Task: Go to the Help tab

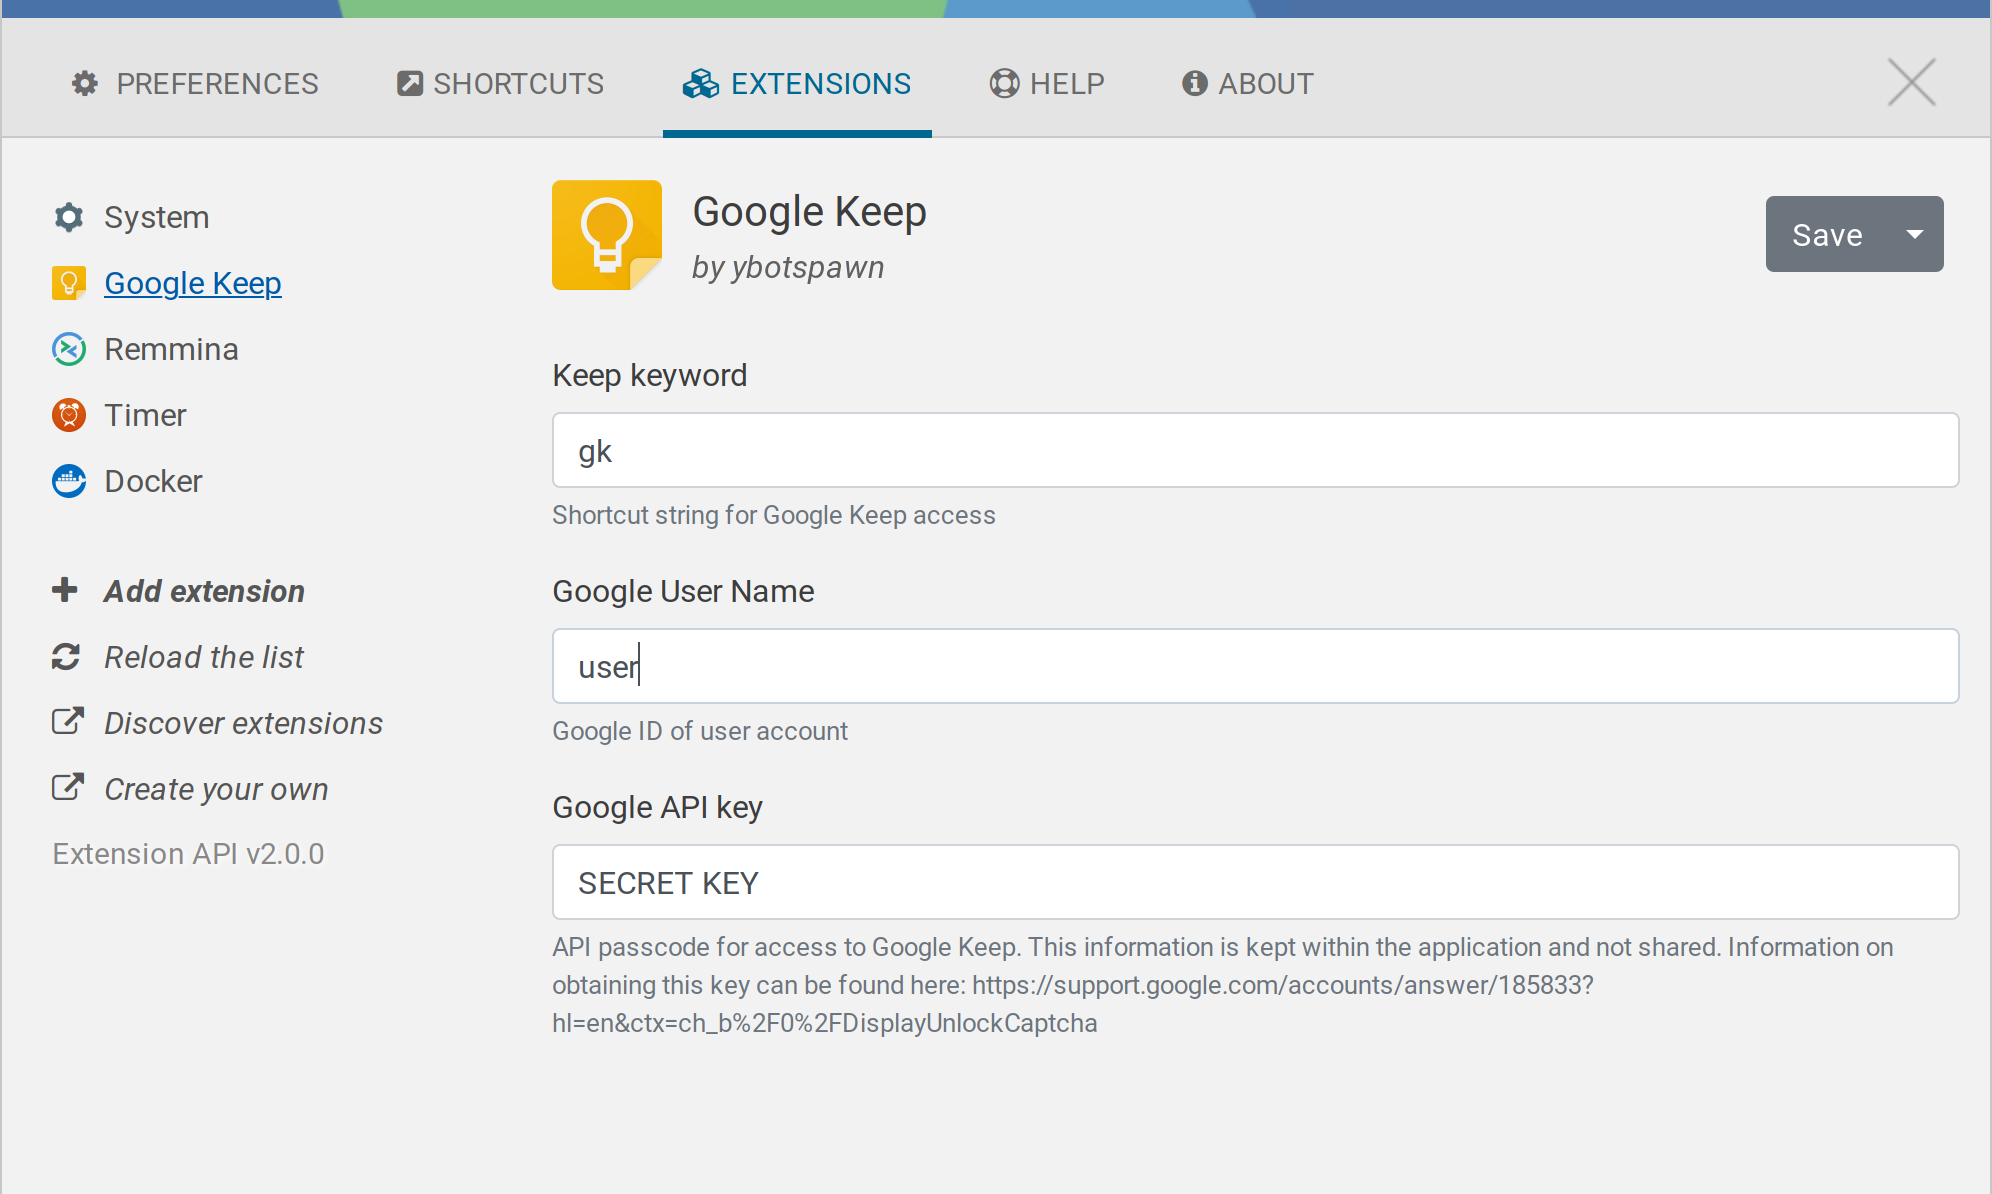Action: pos(1047,84)
